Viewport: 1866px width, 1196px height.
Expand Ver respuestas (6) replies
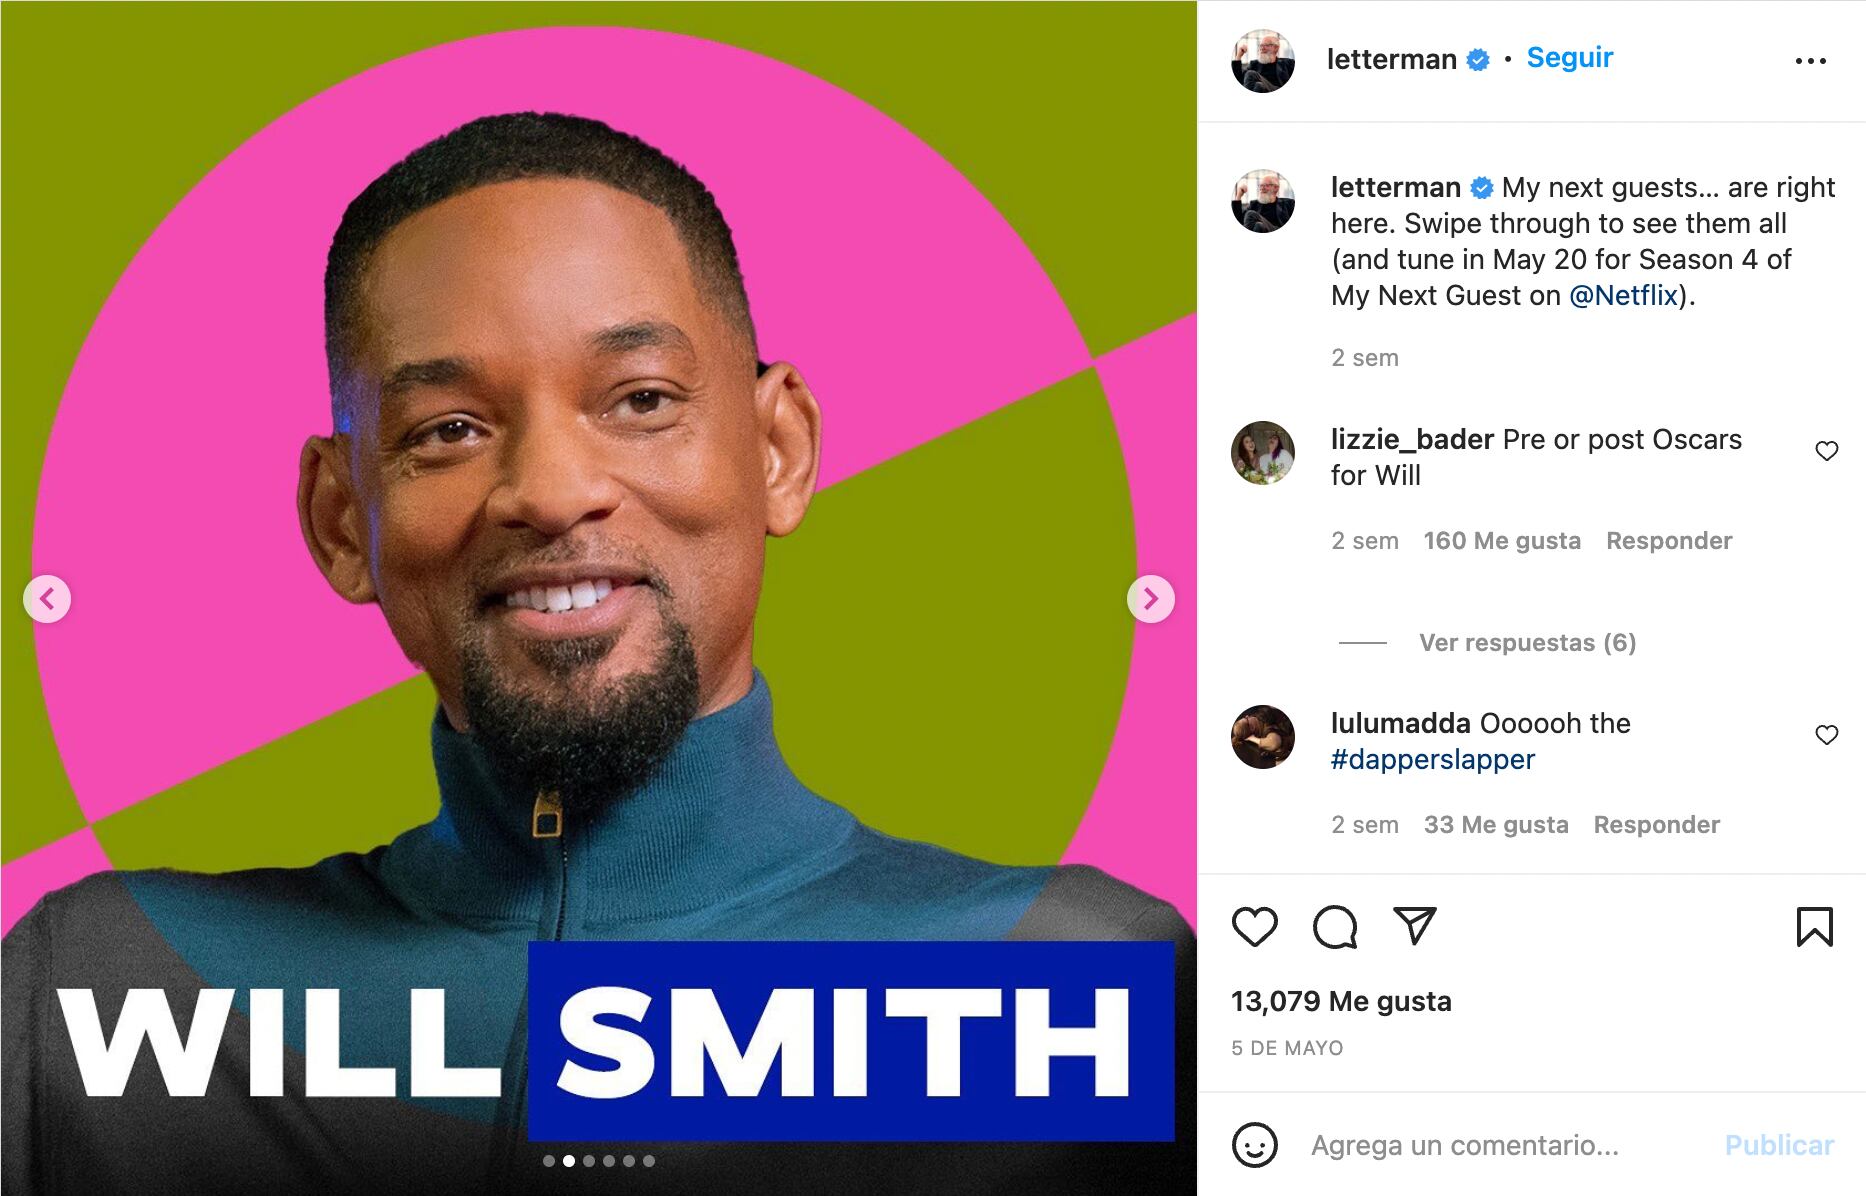pos(1527,643)
